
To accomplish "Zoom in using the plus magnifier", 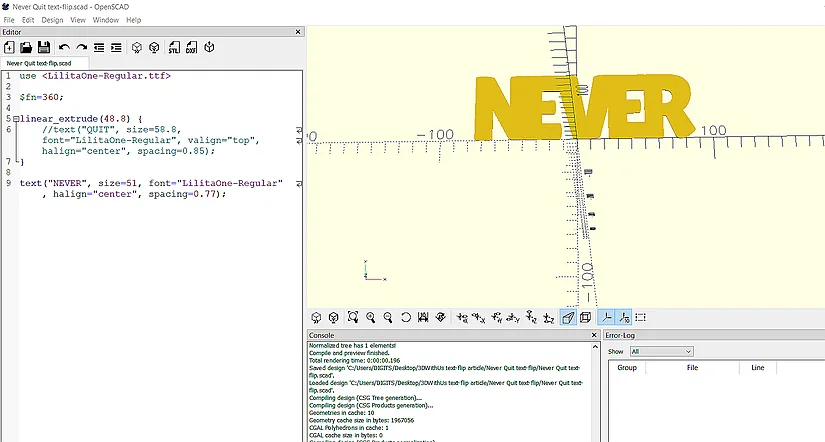I will click(x=371, y=317).
